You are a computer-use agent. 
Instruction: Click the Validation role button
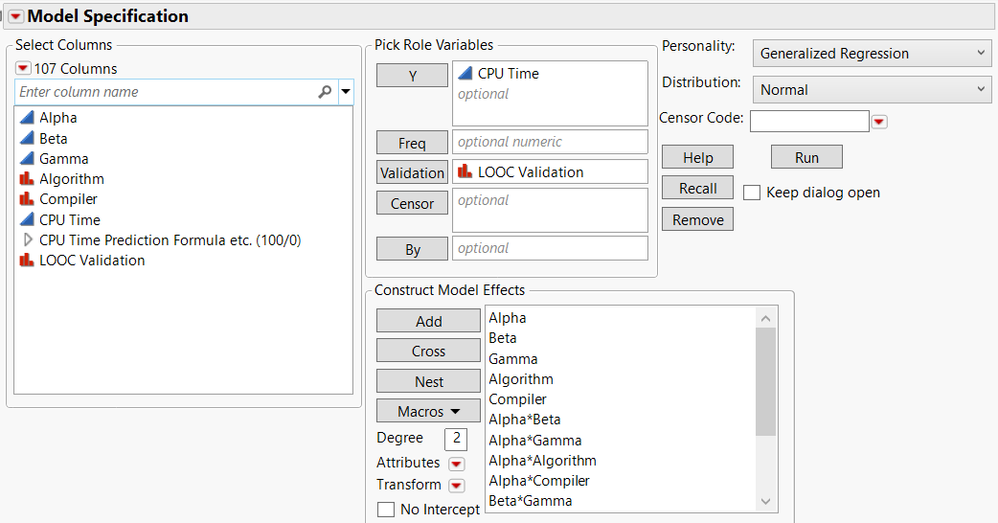(x=412, y=173)
